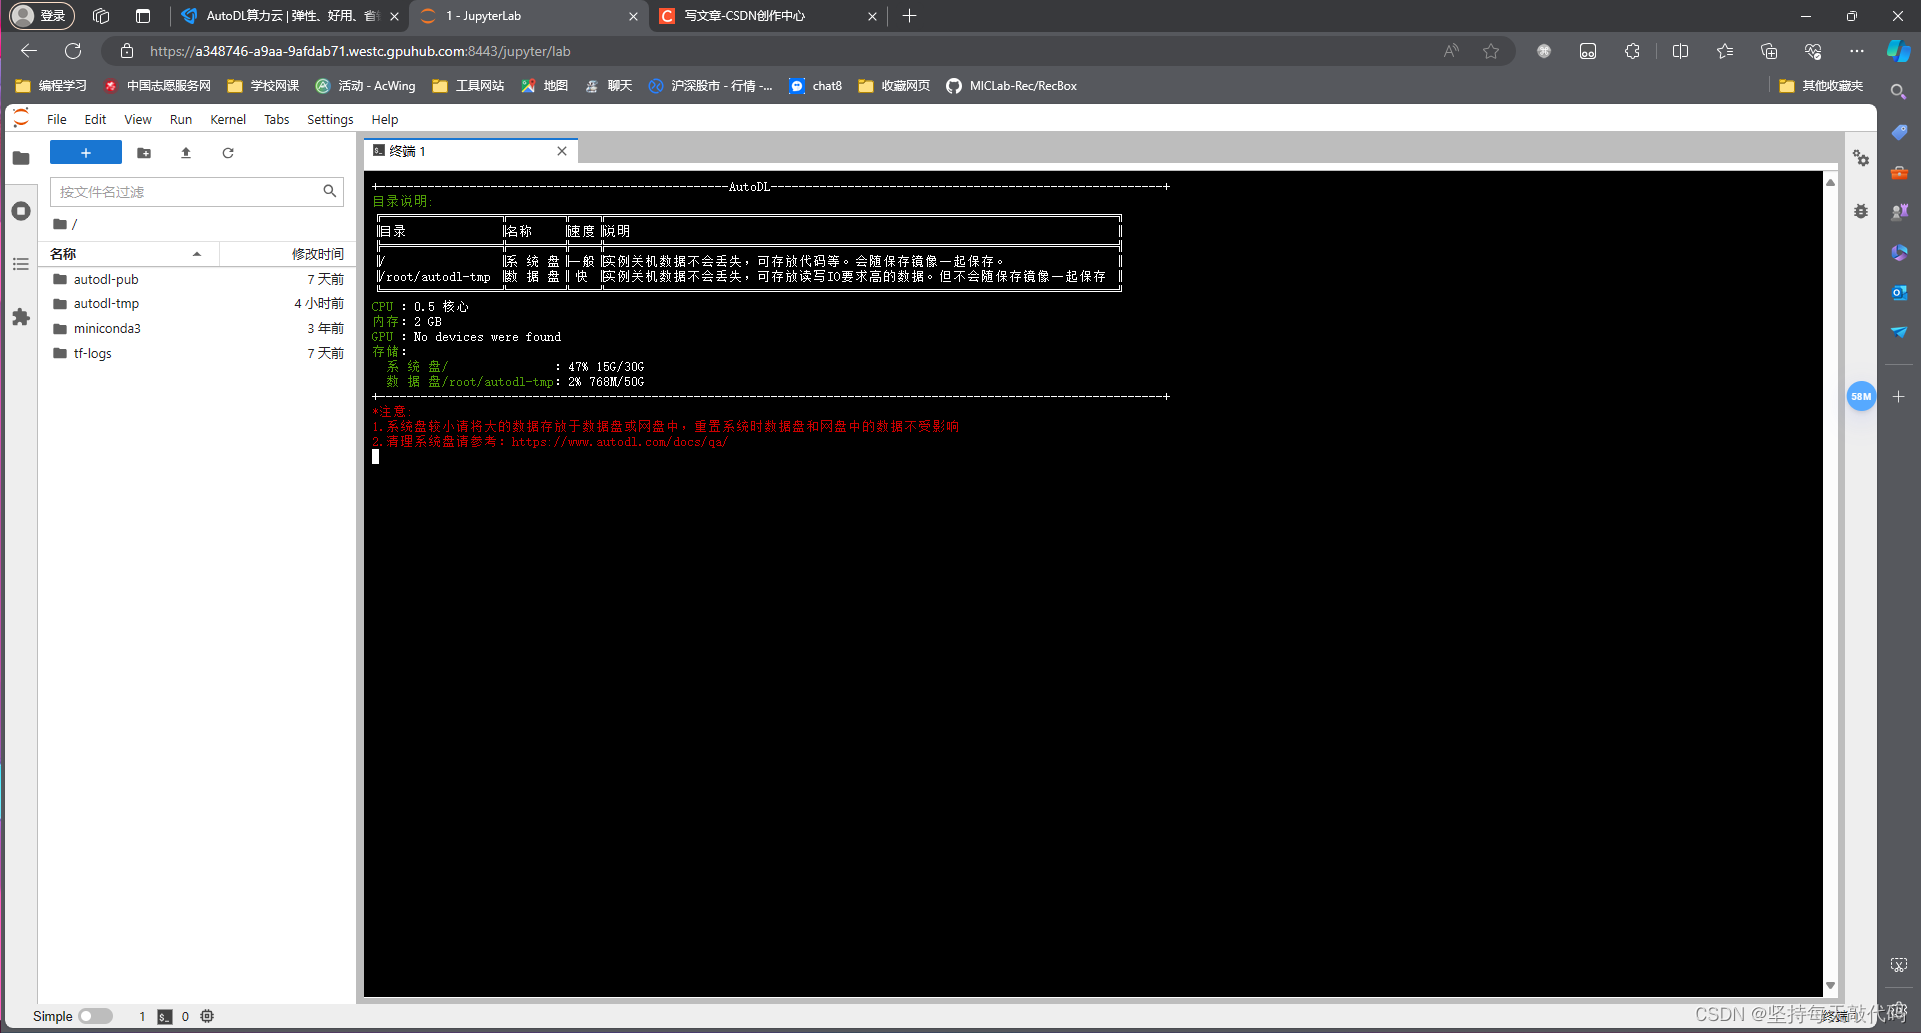Open the Run menu
This screenshot has height=1033, width=1921.
click(181, 119)
